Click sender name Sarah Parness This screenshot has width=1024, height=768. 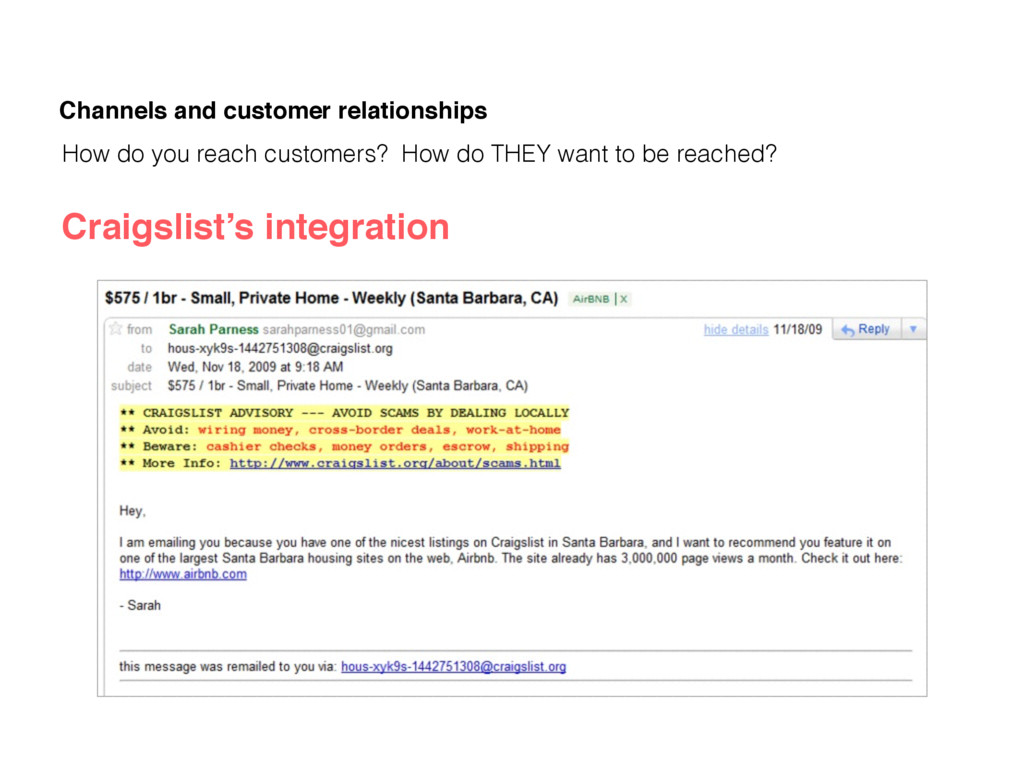[x=214, y=329]
